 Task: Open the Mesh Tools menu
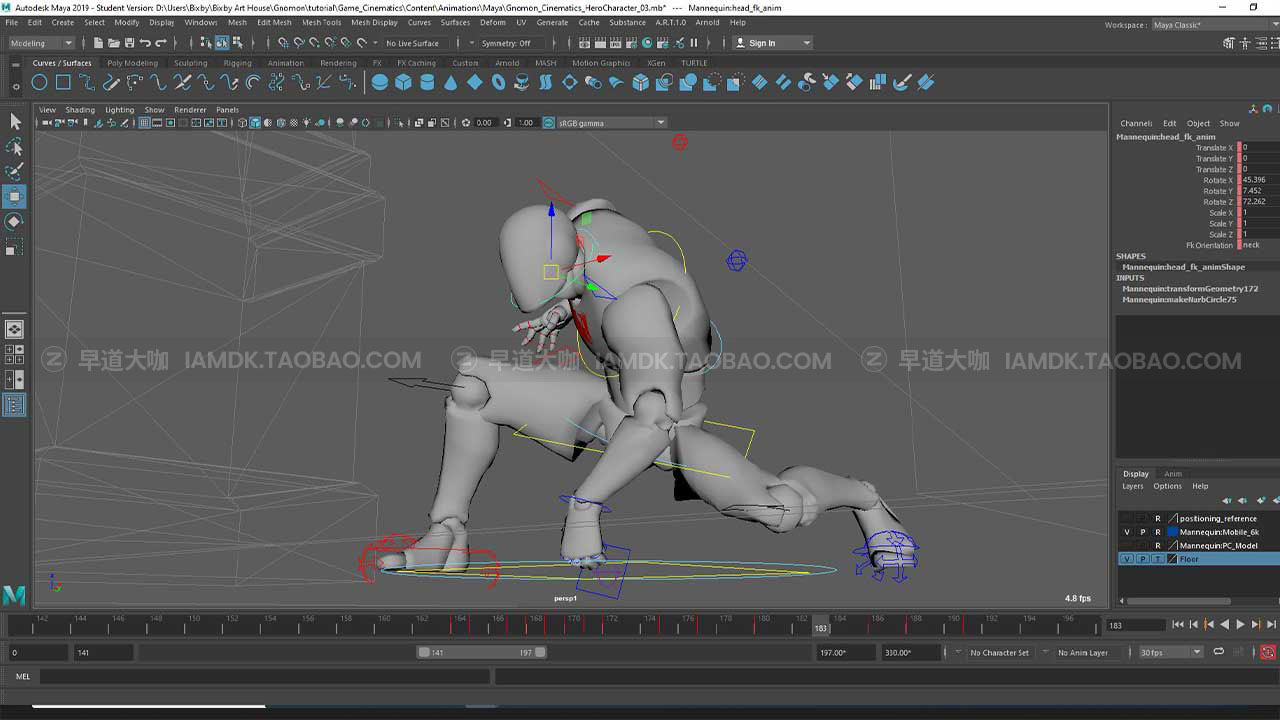(x=321, y=22)
